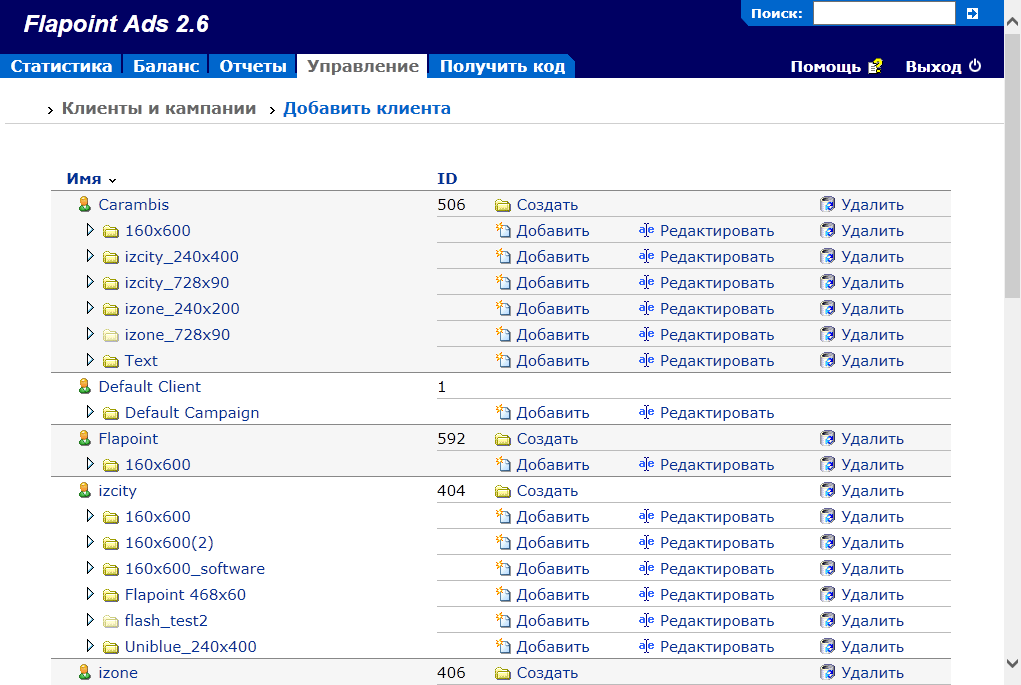Expand the izone_240x200 campaign triangle

[x=90, y=308]
